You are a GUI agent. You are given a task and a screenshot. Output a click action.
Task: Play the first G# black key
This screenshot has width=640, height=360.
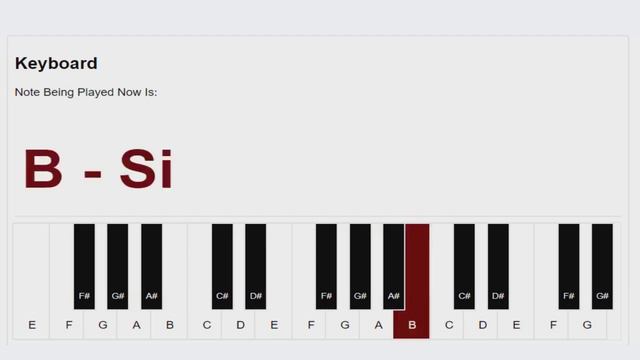click(x=118, y=266)
